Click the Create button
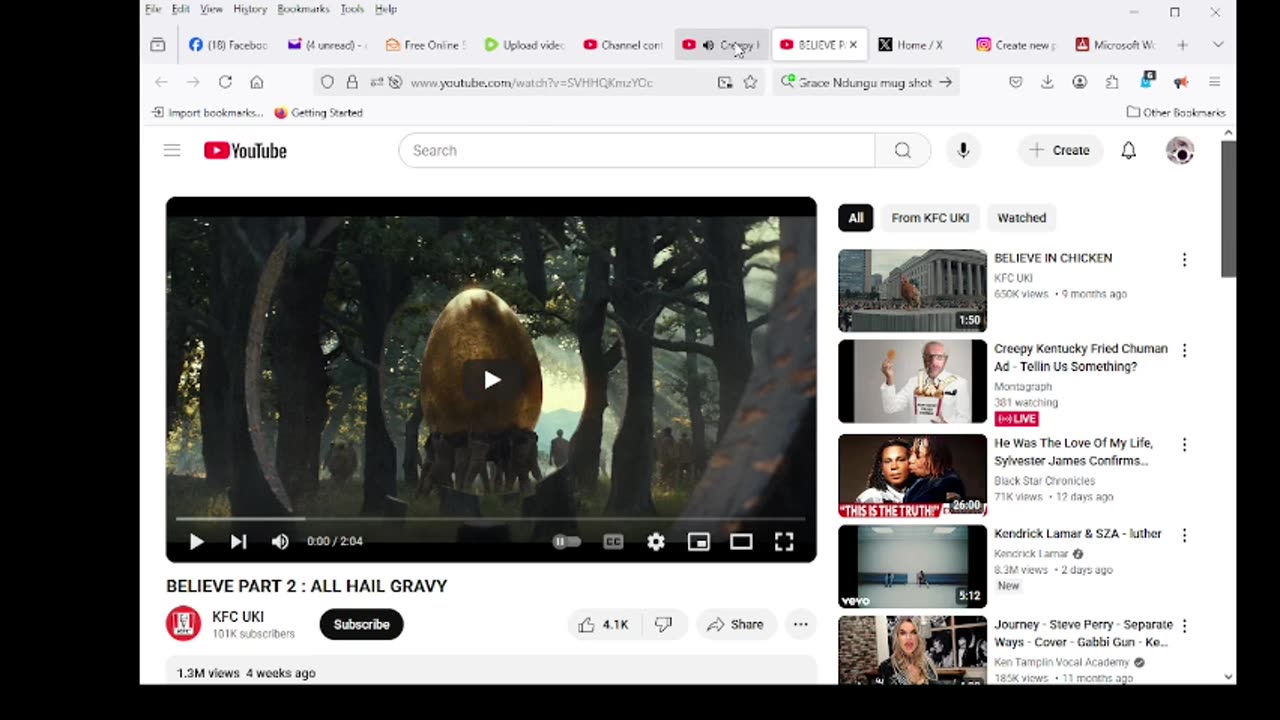 tap(1060, 150)
